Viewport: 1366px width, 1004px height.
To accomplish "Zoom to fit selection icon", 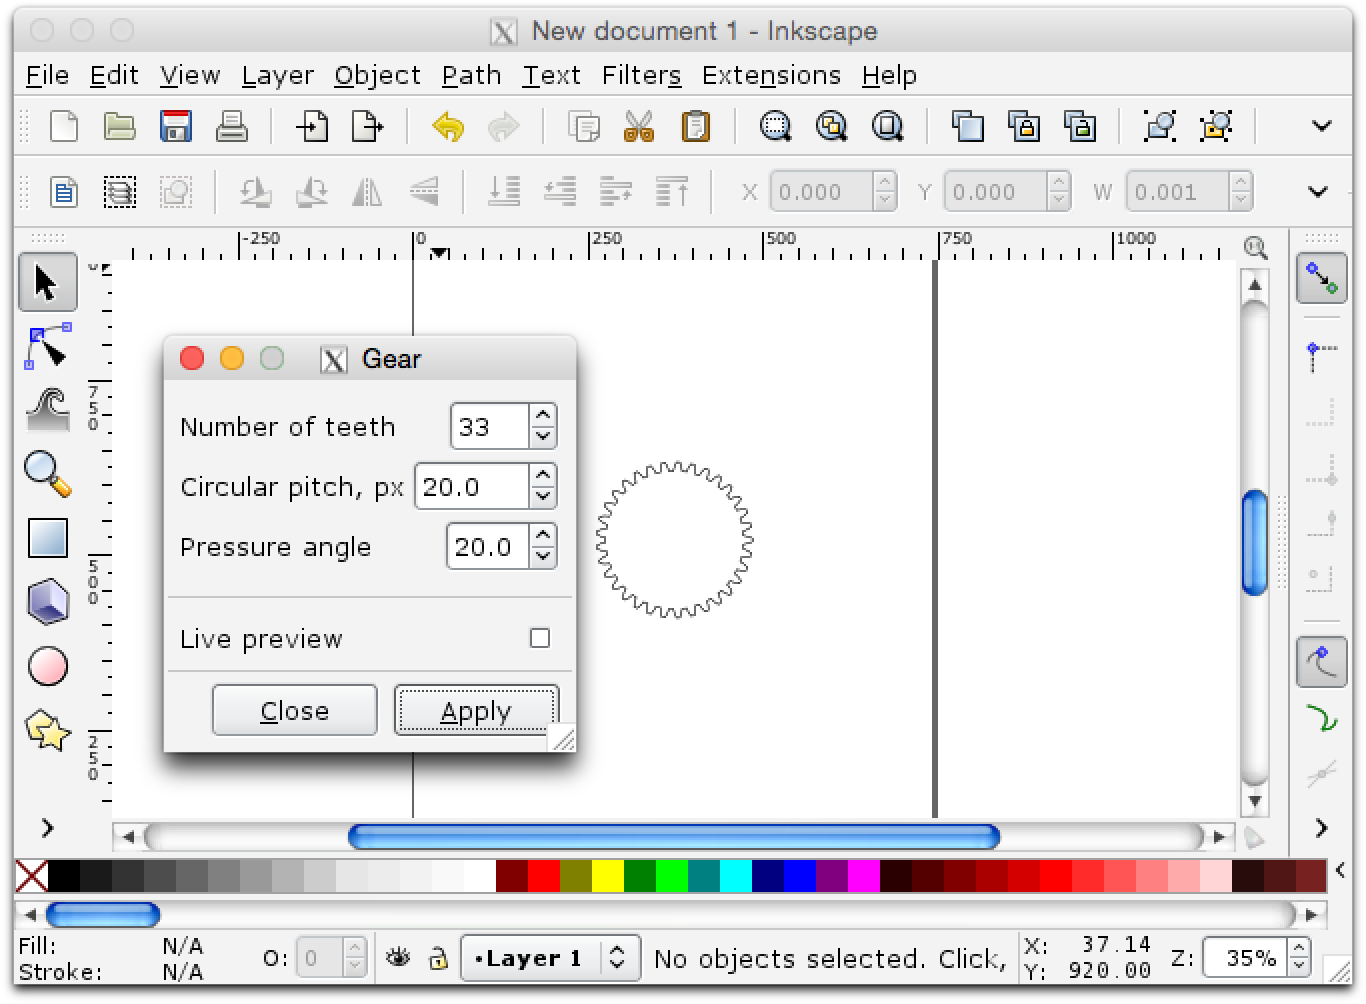I will pos(775,127).
